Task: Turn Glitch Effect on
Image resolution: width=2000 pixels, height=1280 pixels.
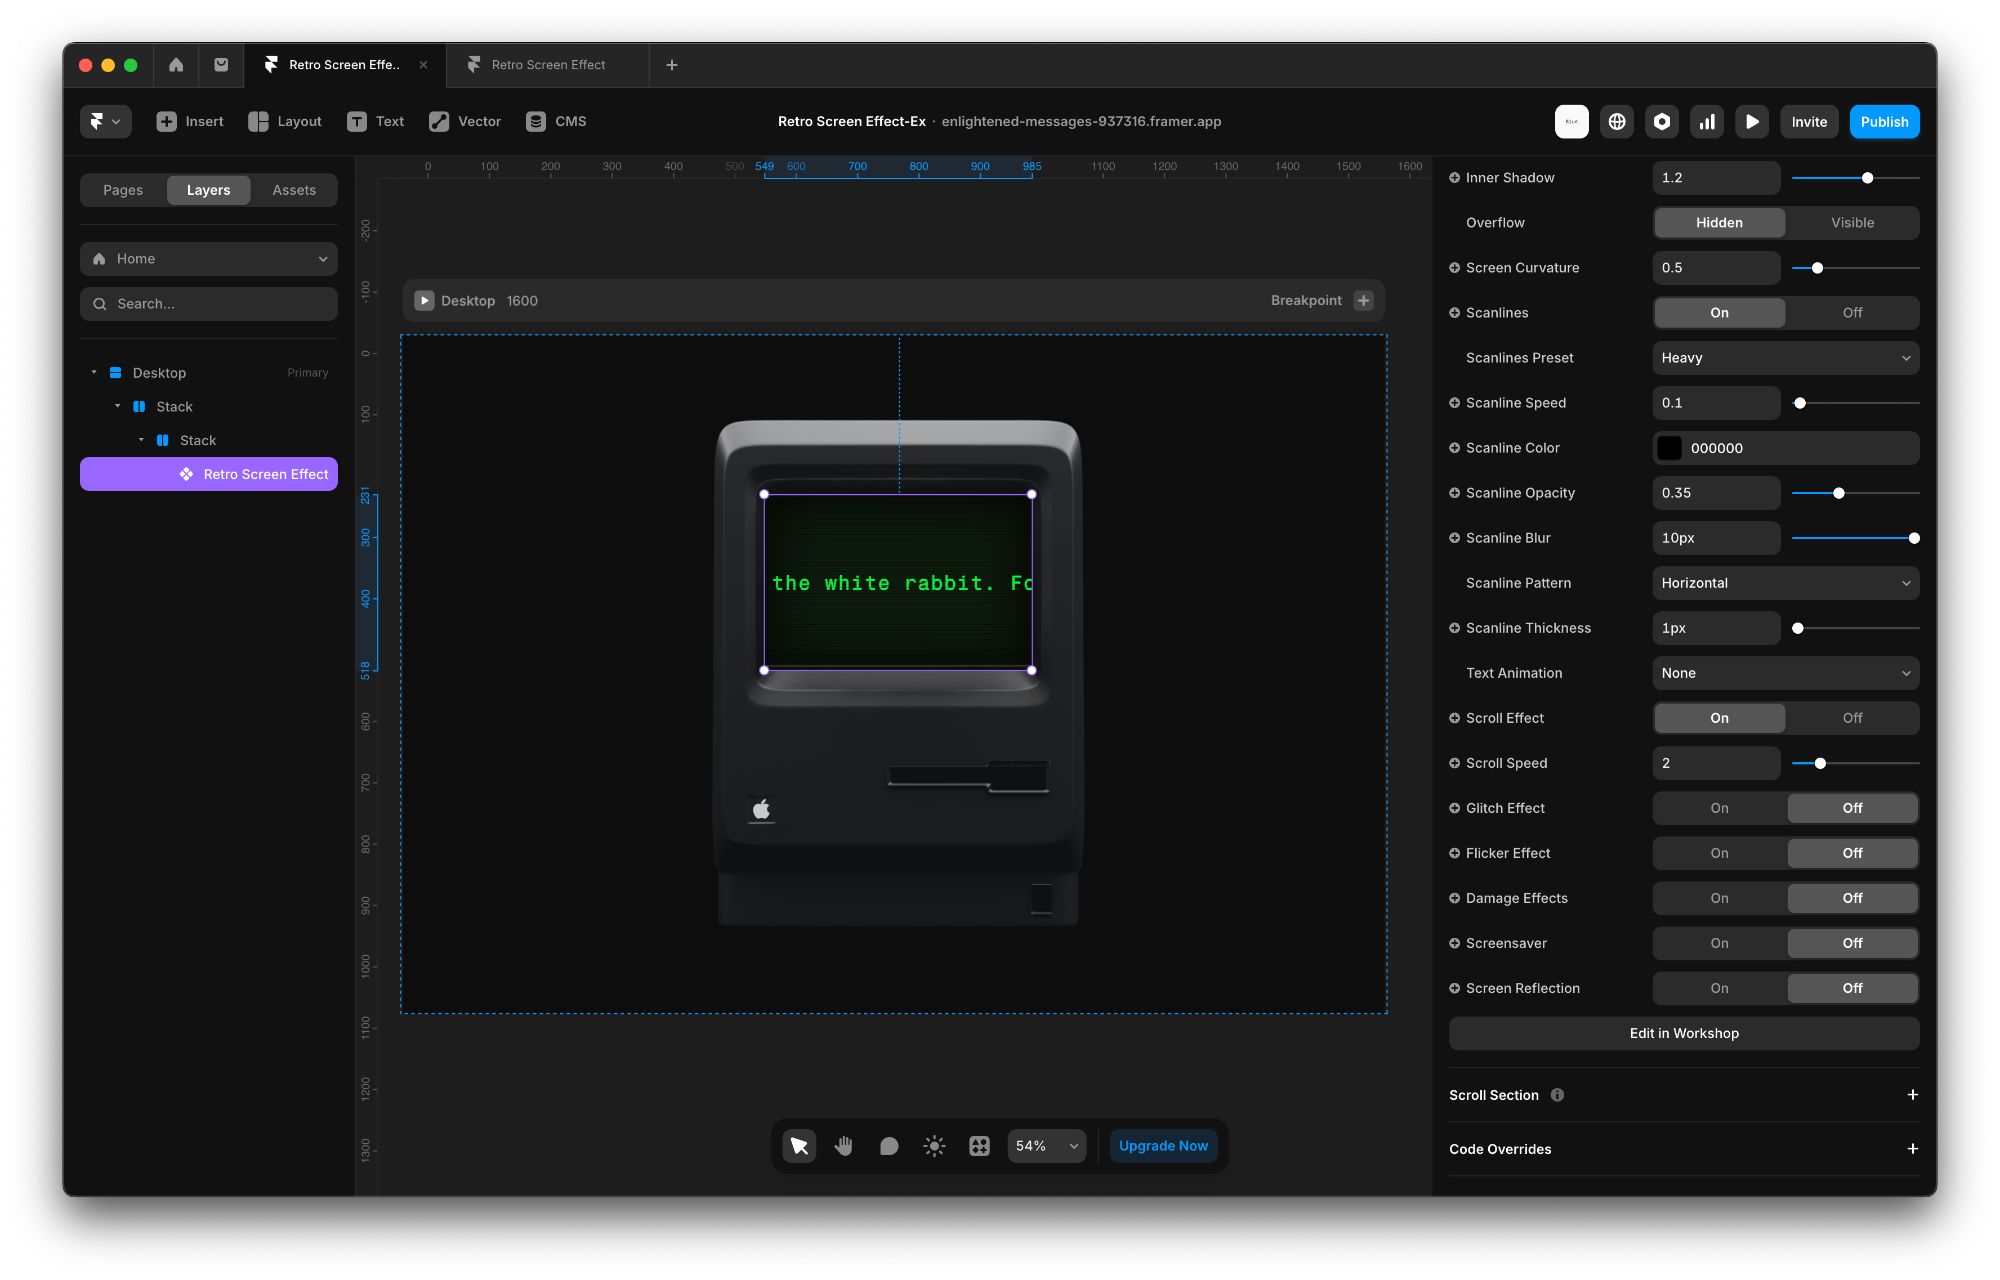Action: [x=1719, y=808]
